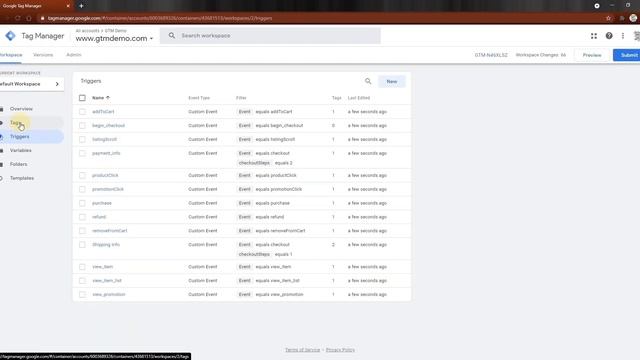Check the productClick trigger checkbox
Image resolution: width=640 pixels, height=360 pixels.
(x=82, y=176)
